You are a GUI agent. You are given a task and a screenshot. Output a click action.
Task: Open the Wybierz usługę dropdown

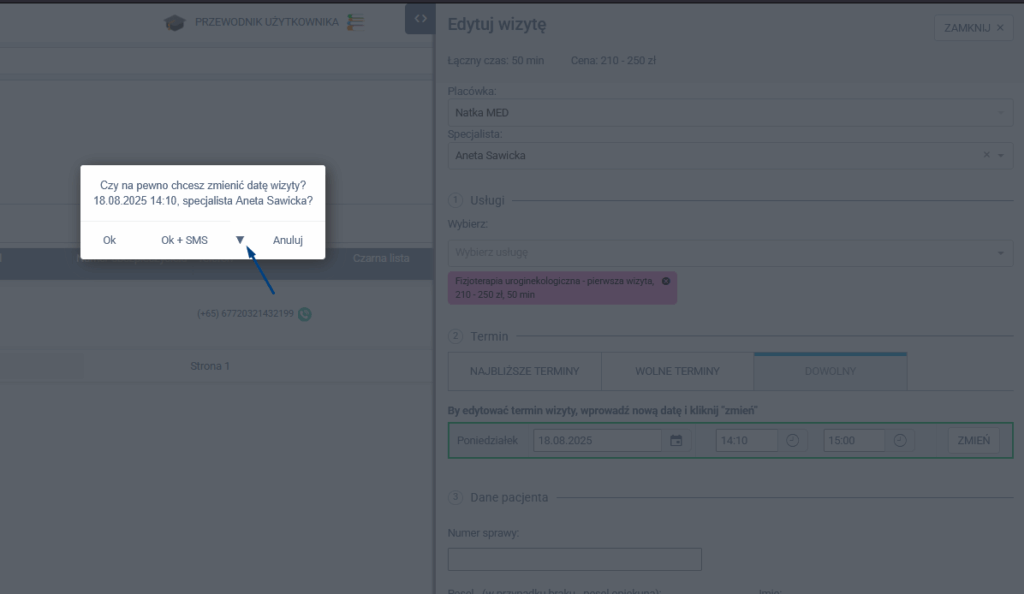click(x=1003, y=253)
